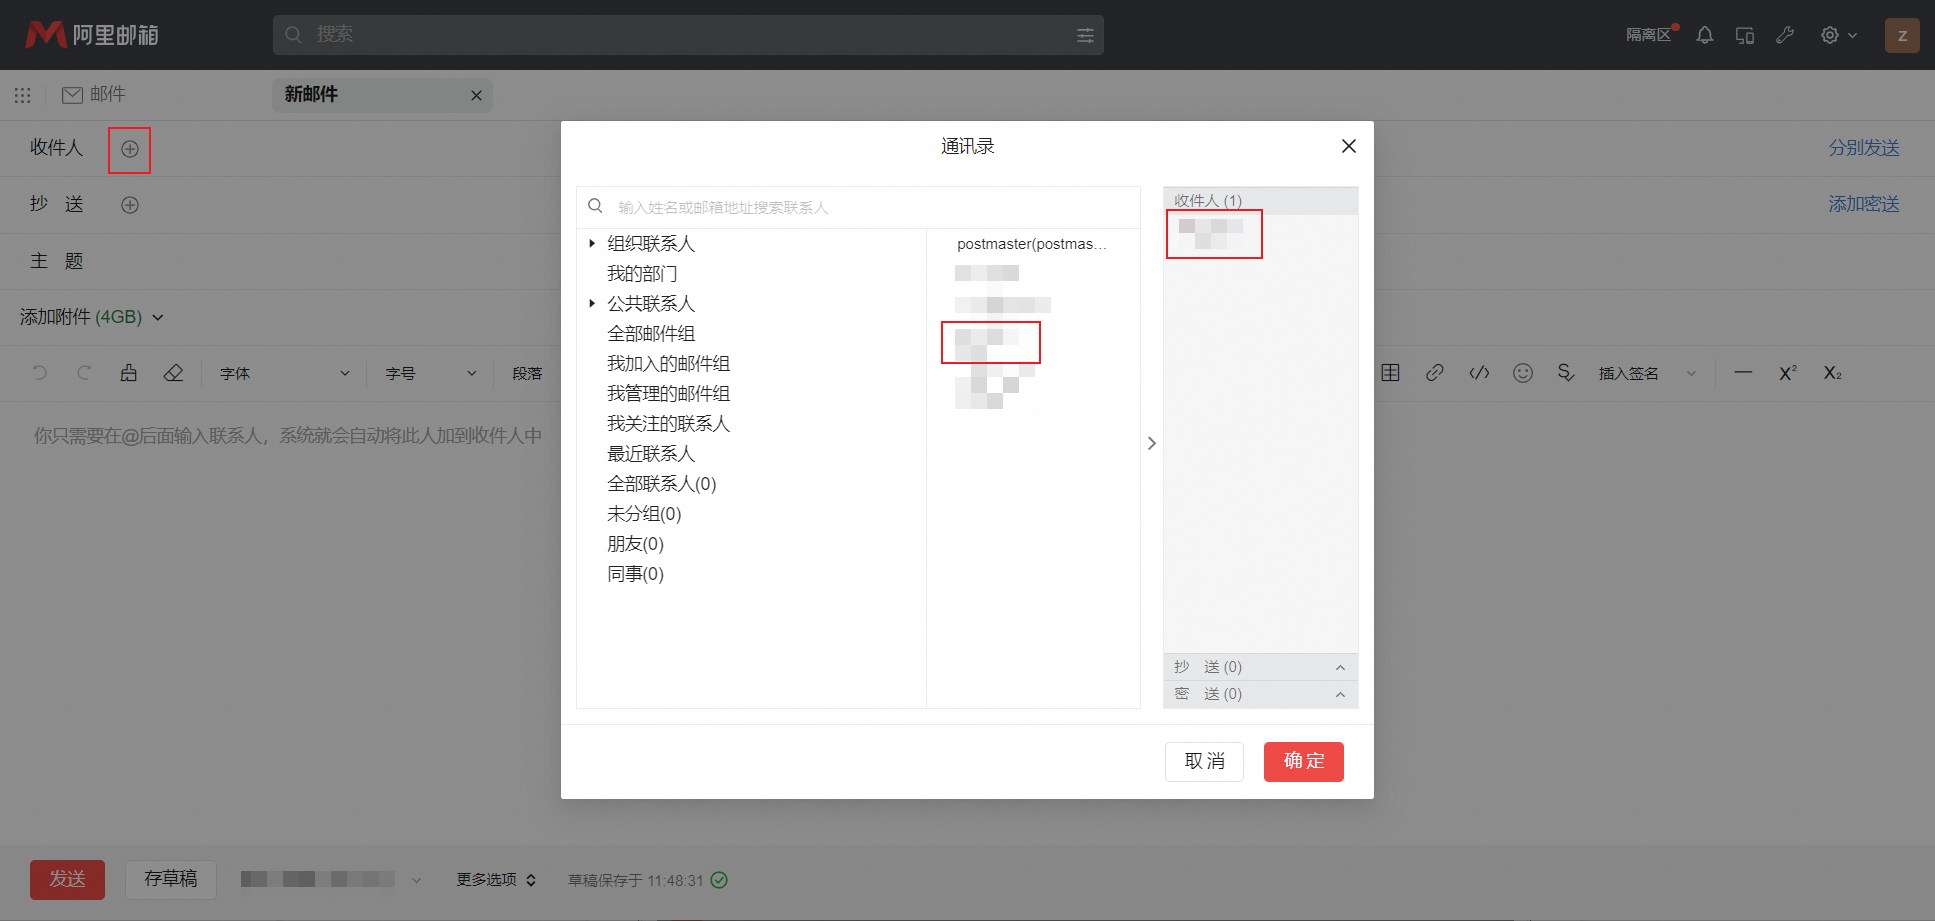Click the redo icon
The image size is (1935, 921).
tap(84, 373)
